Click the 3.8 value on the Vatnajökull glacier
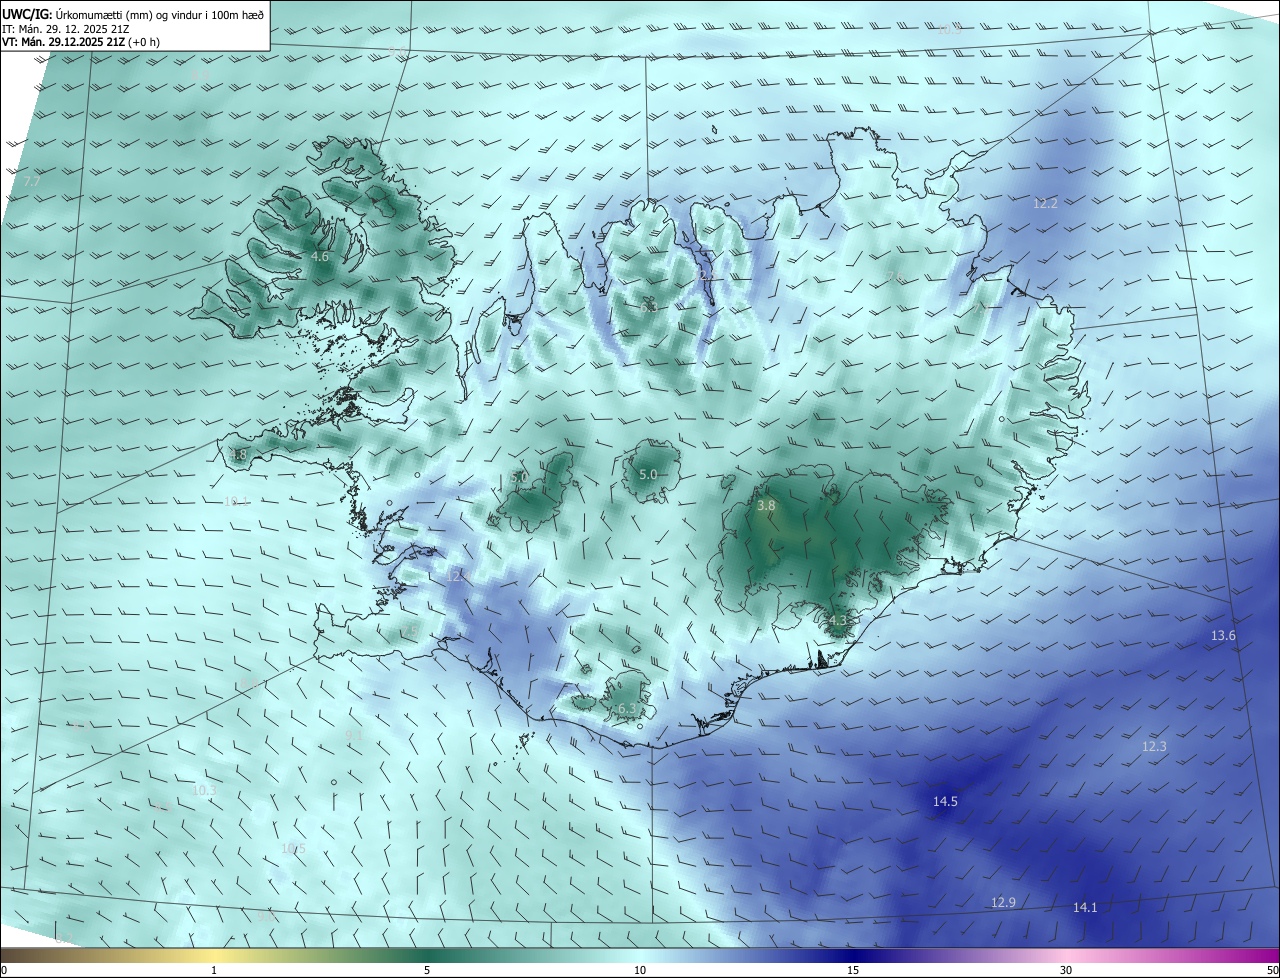 click(x=766, y=506)
